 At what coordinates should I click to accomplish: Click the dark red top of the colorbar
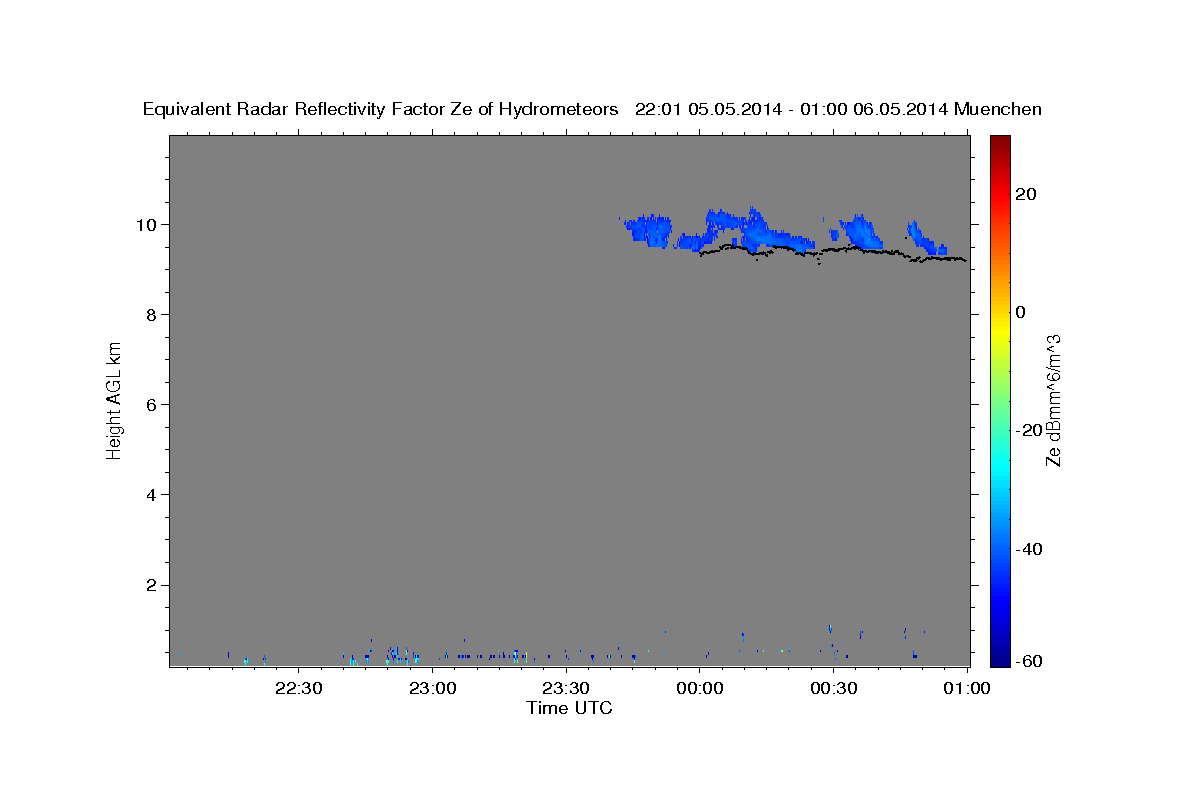point(999,143)
